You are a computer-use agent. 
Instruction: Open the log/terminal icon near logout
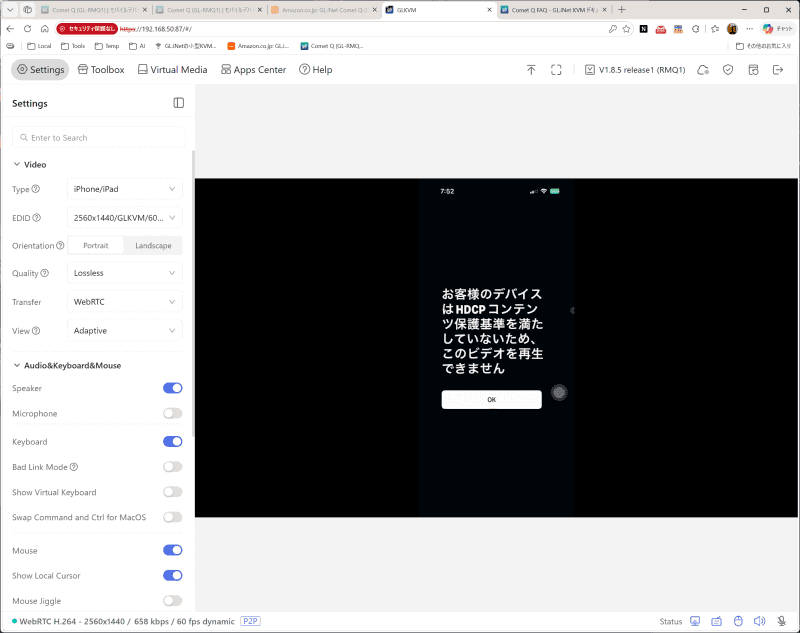(754, 70)
